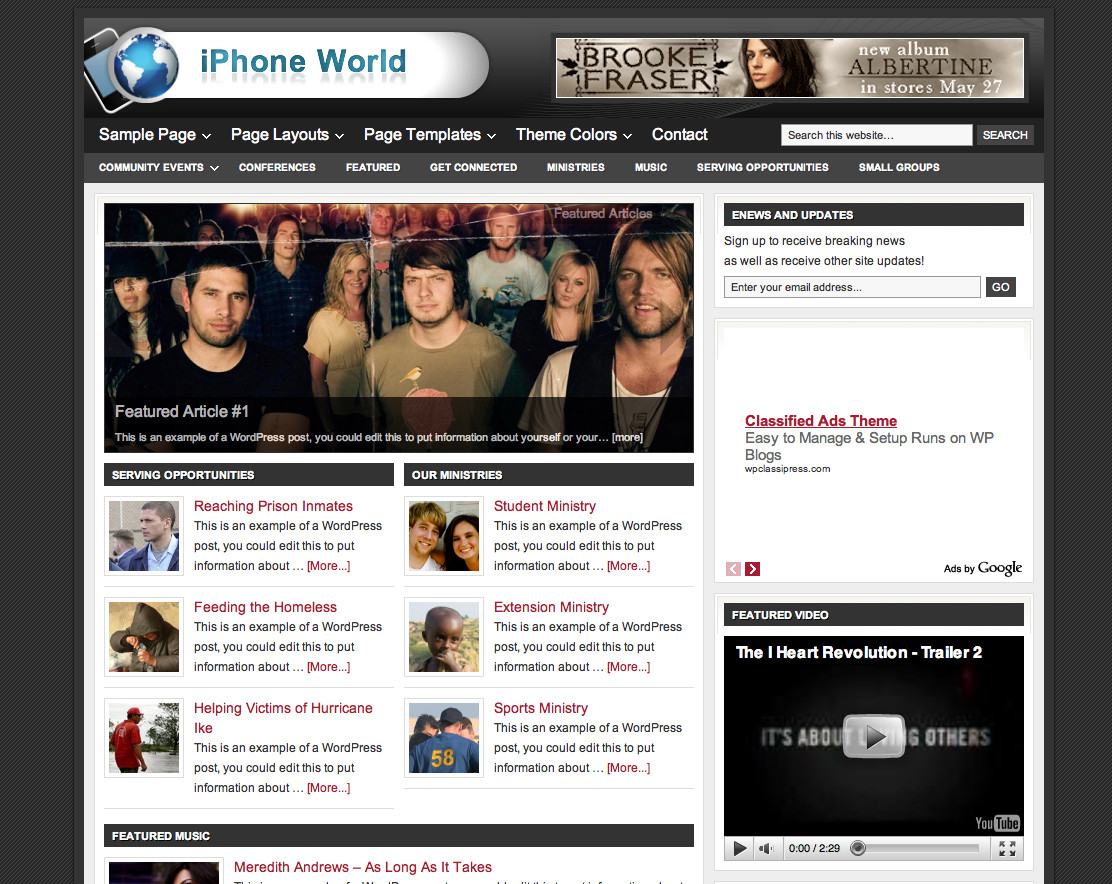The width and height of the screenshot is (1112, 884).
Task: Open the Serving Opportunities nav category
Action: click(x=762, y=167)
